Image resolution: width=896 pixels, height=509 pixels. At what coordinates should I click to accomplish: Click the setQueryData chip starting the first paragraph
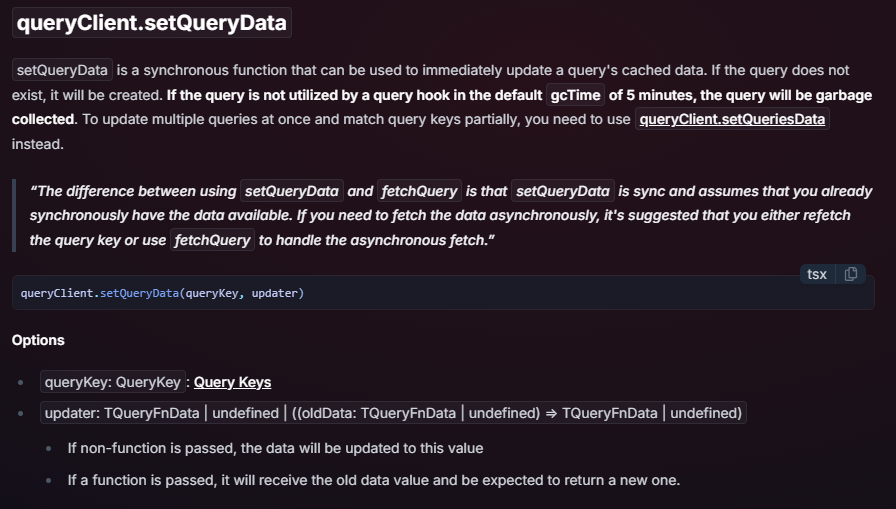[x=62, y=70]
